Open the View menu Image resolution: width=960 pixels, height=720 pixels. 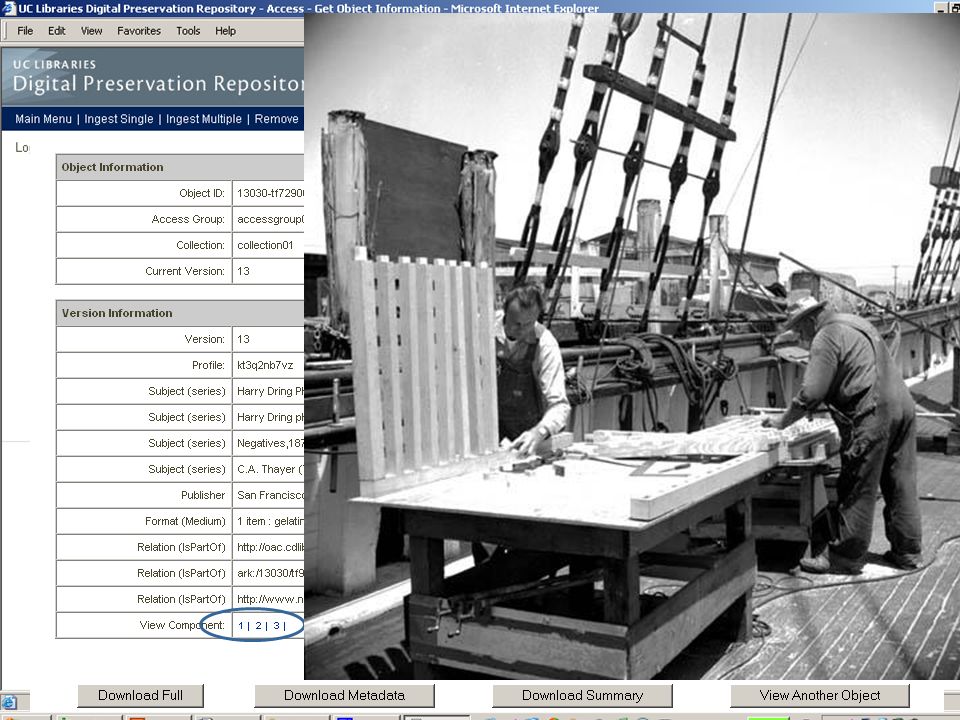point(91,31)
